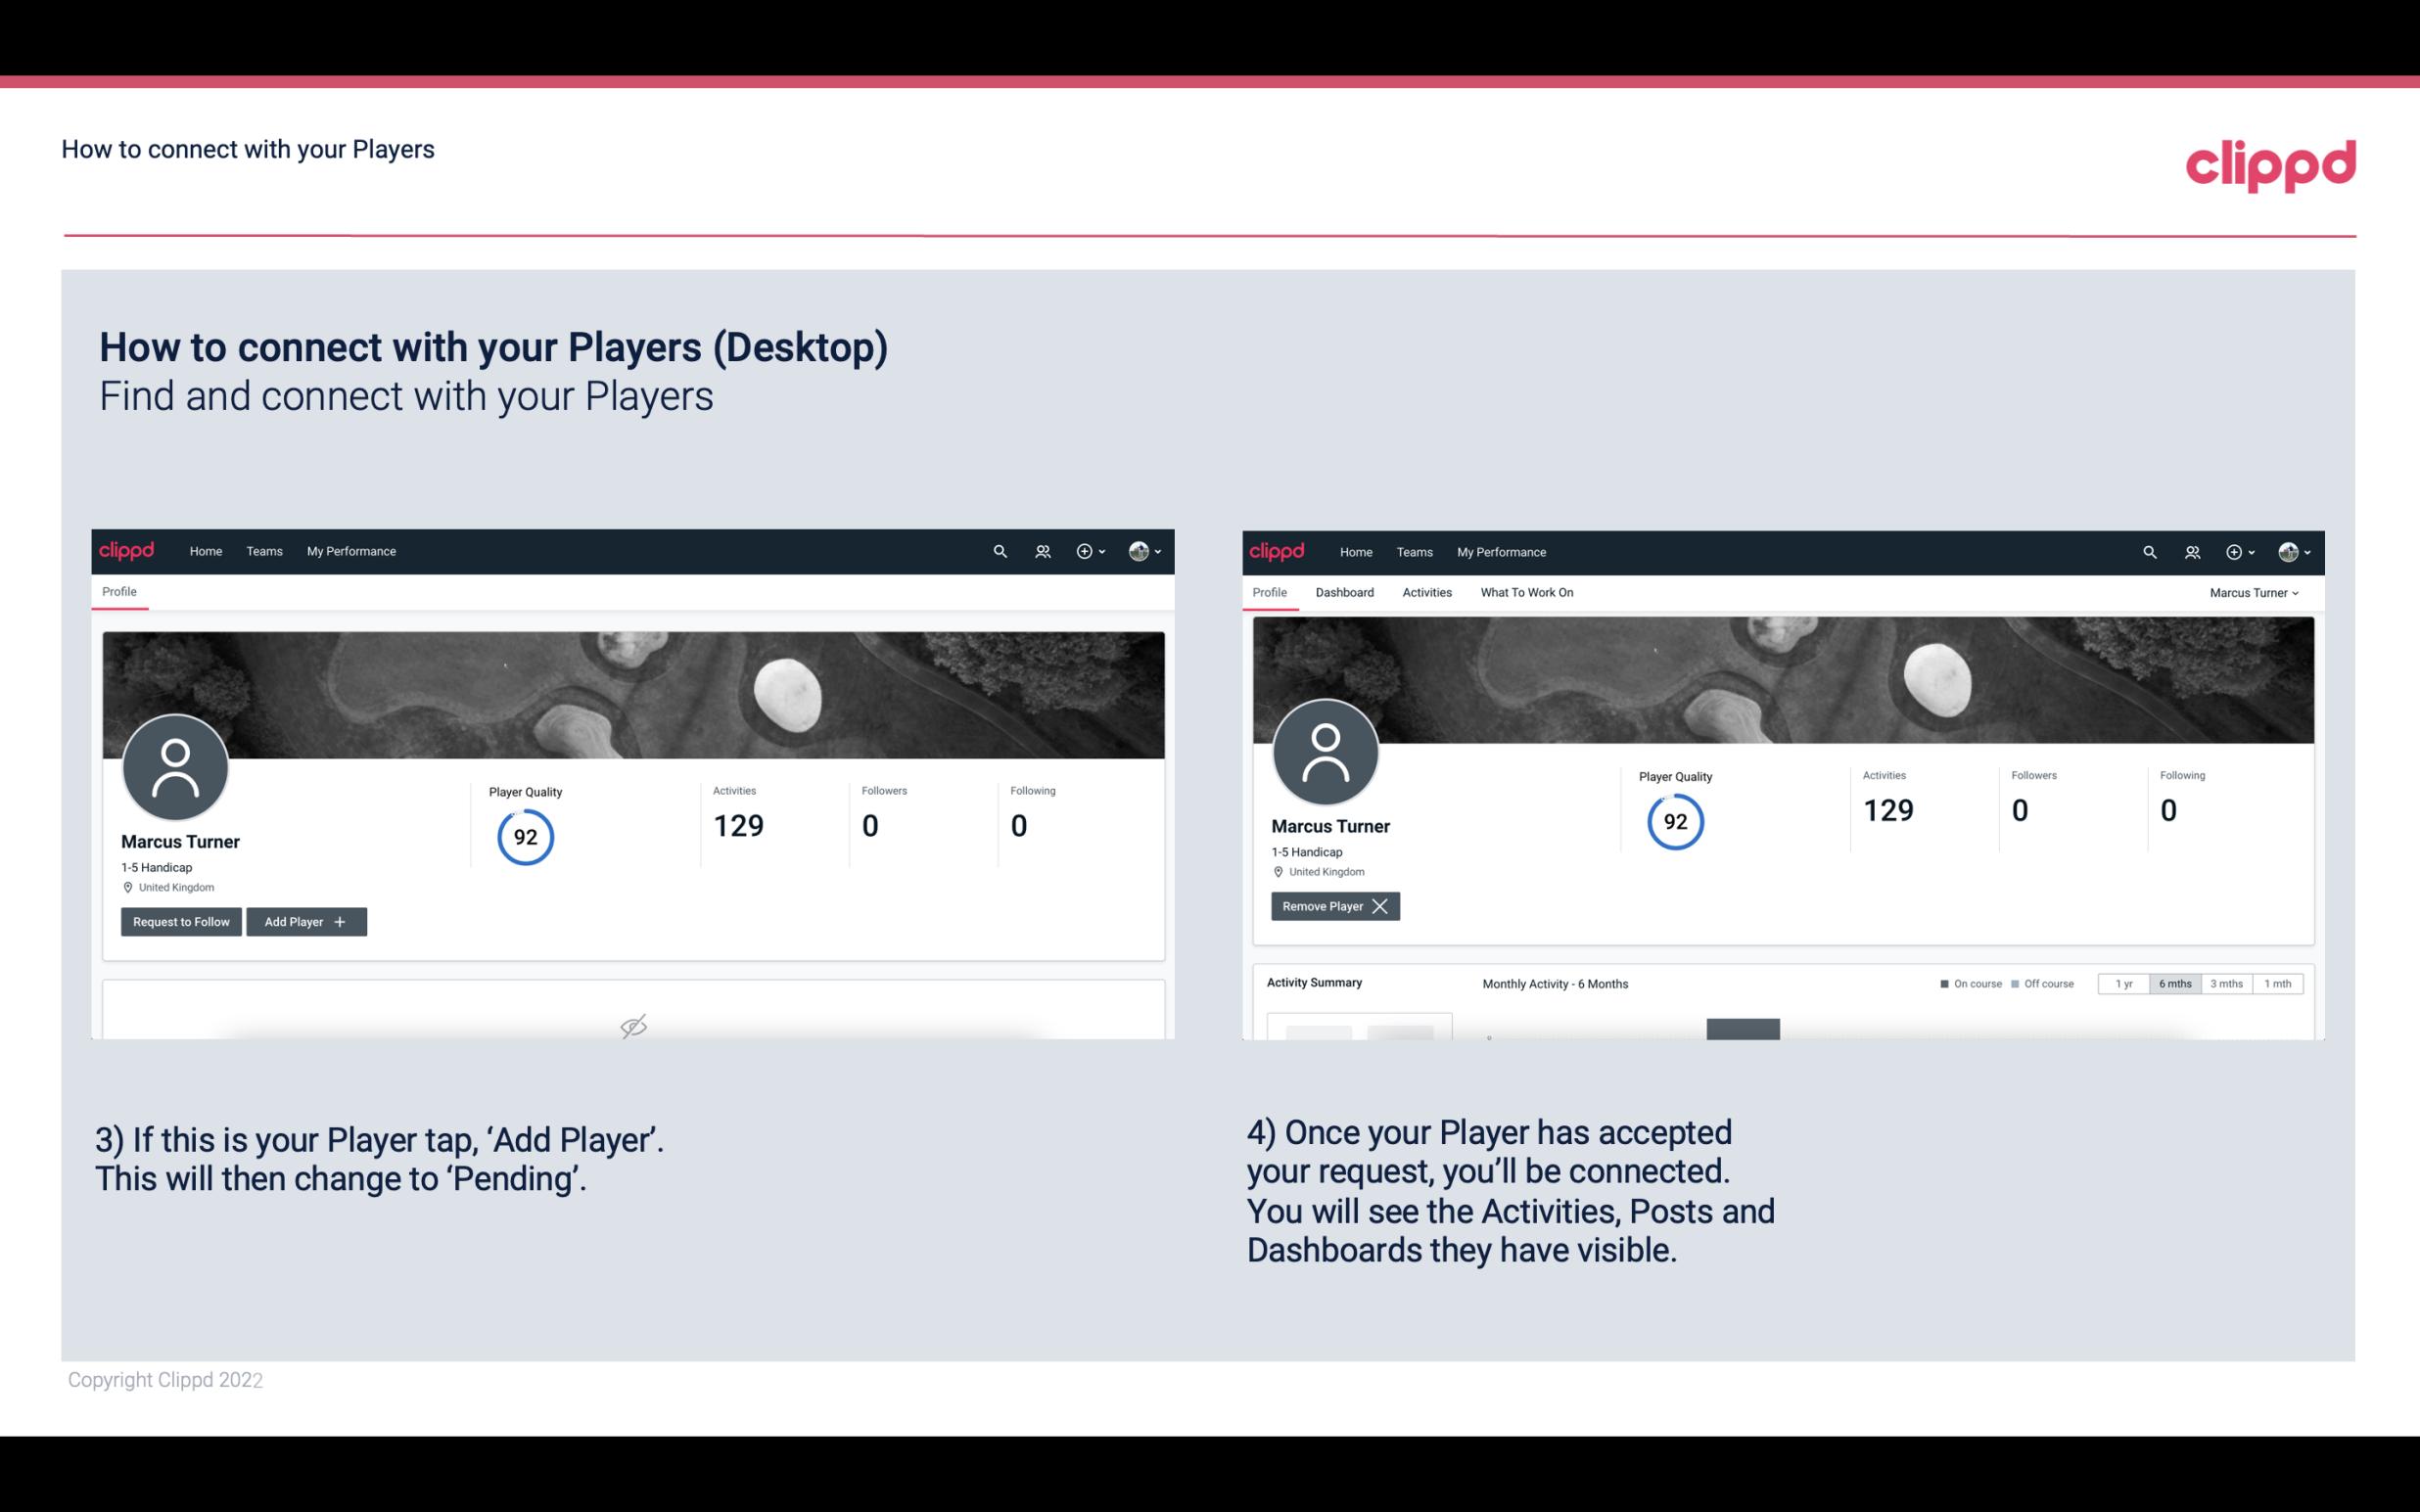Select the 'Dashboard' tab for Marcus Turner
Screen dimensions: 2420x1512
[x=1345, y=592]
